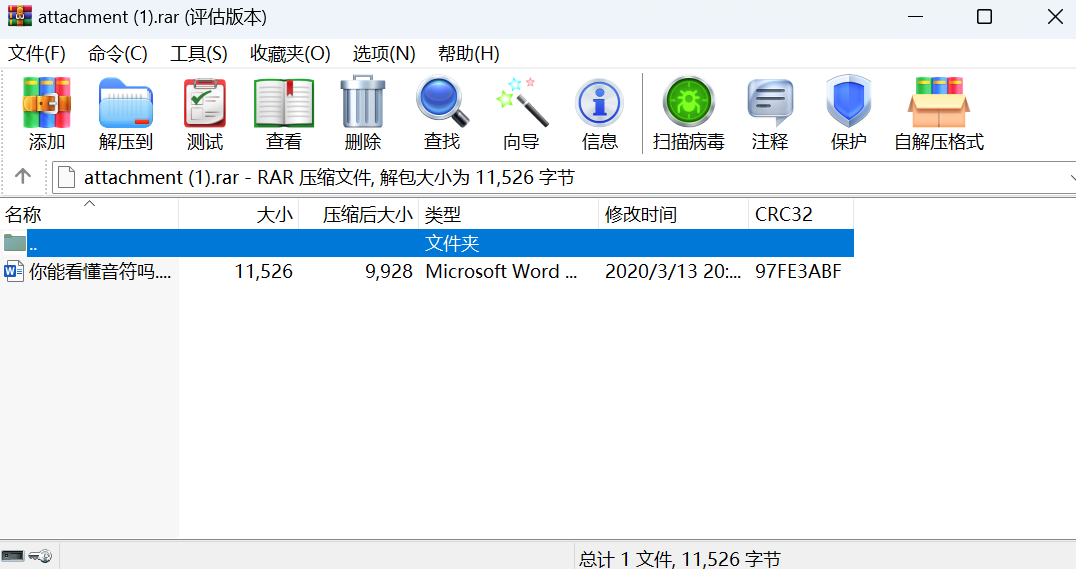Open the 选项(N) menu
The height and width of the screenshot is (569, 1076).
[x=384, y=54]
